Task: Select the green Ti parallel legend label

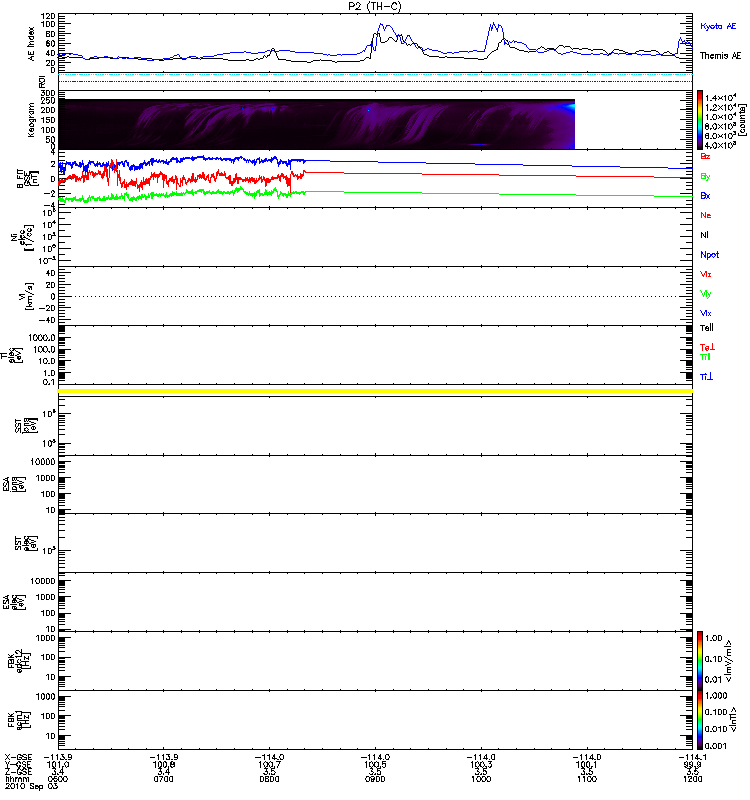Action: coord(705,357)
